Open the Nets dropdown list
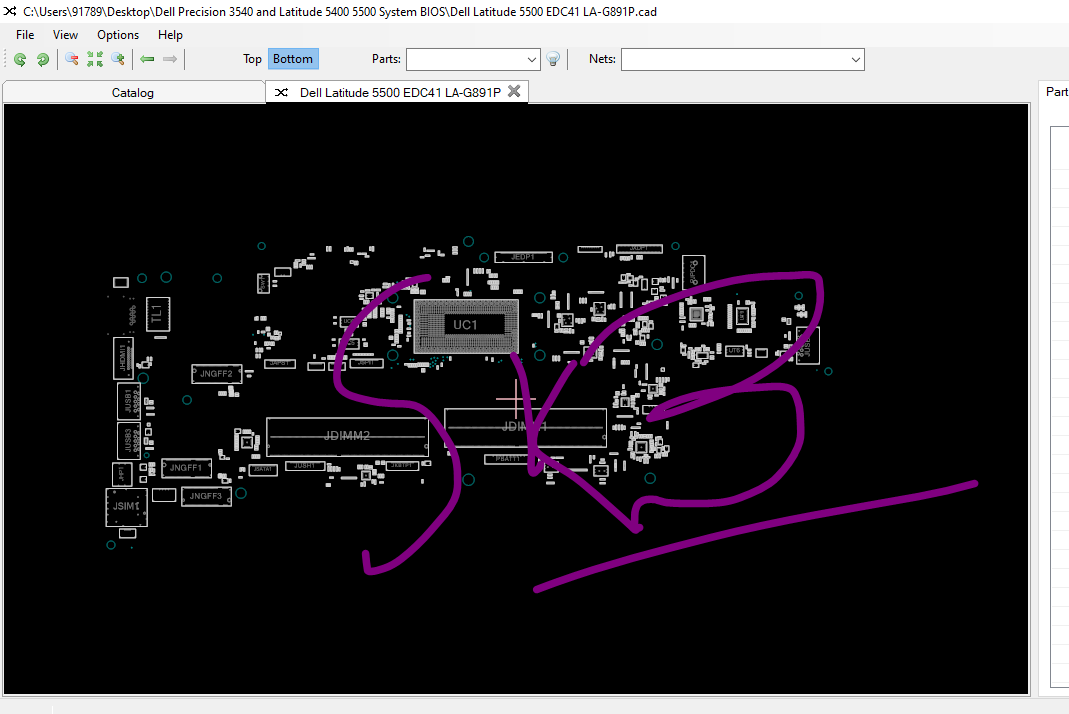Screen dimensions: 1069x714 pyautogui.click(x=856, y=60)
